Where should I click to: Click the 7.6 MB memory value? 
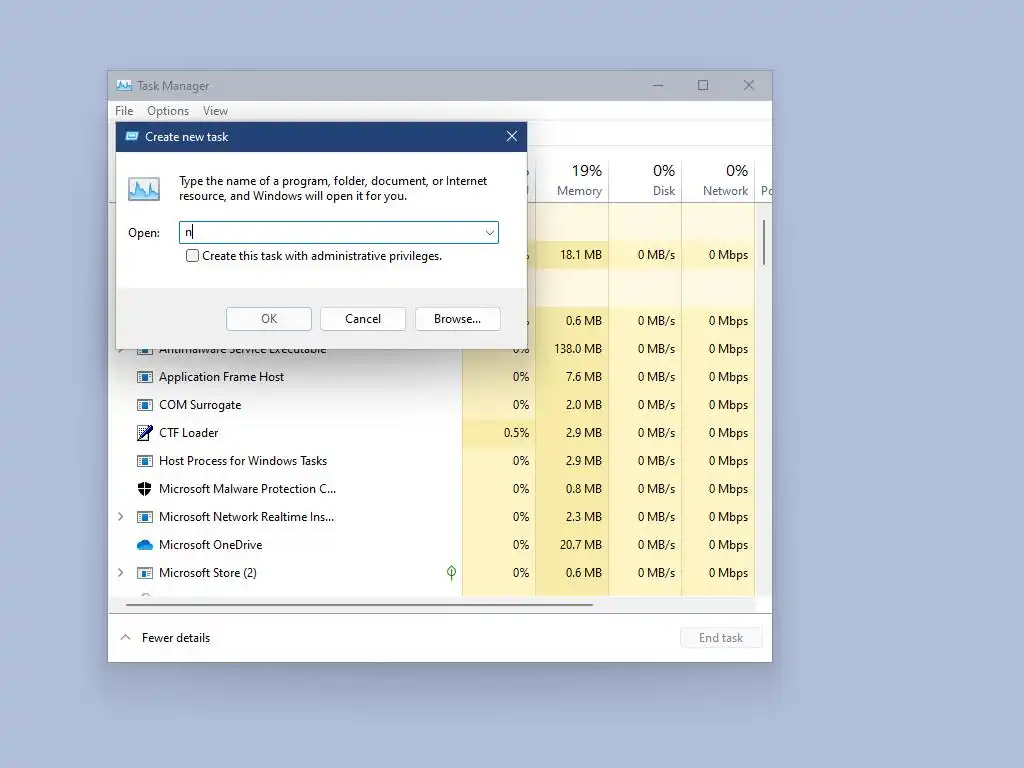[584, 377]
